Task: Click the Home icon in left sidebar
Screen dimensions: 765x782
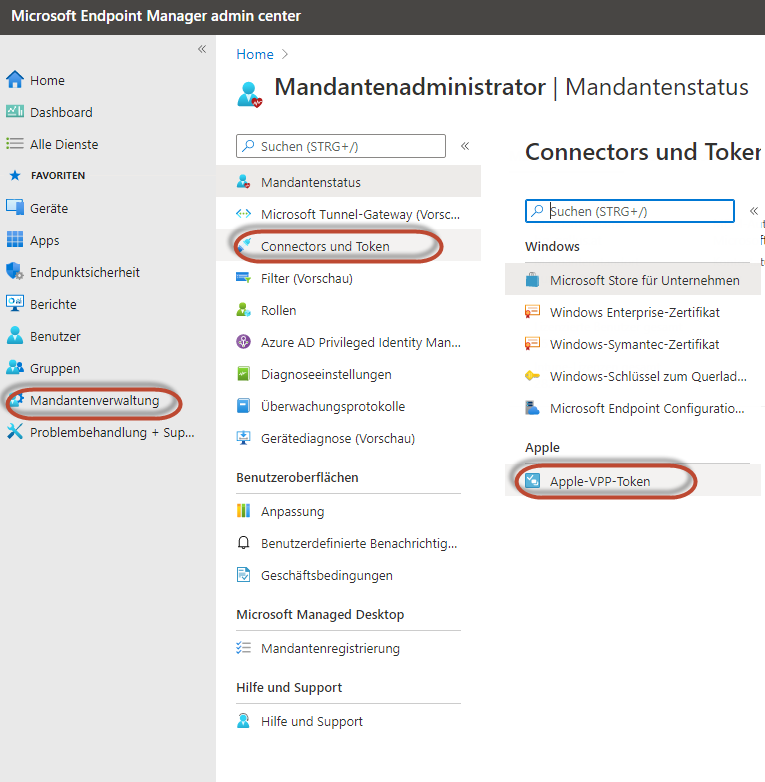Action: coord(15,80)
